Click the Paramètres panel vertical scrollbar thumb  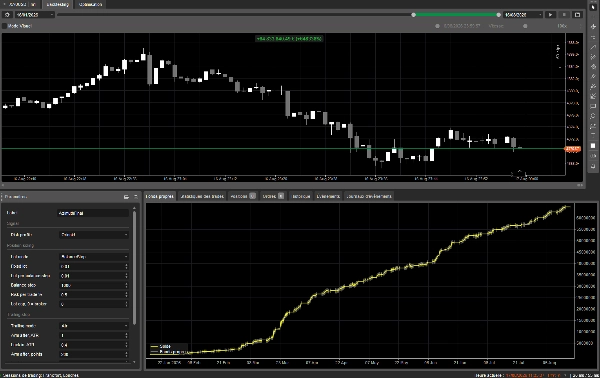(x=134, y=268)
